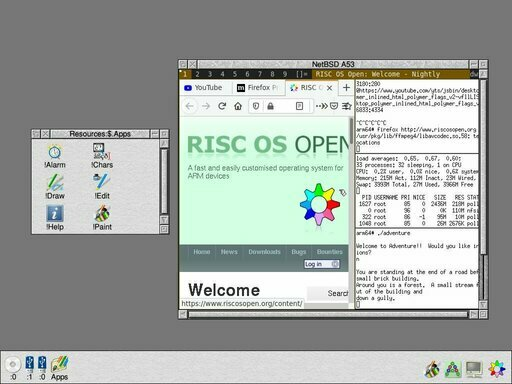
Task: Click Resources Apps window vertical scrollbar
Action: pyautogui.click(x=164, y=181)
